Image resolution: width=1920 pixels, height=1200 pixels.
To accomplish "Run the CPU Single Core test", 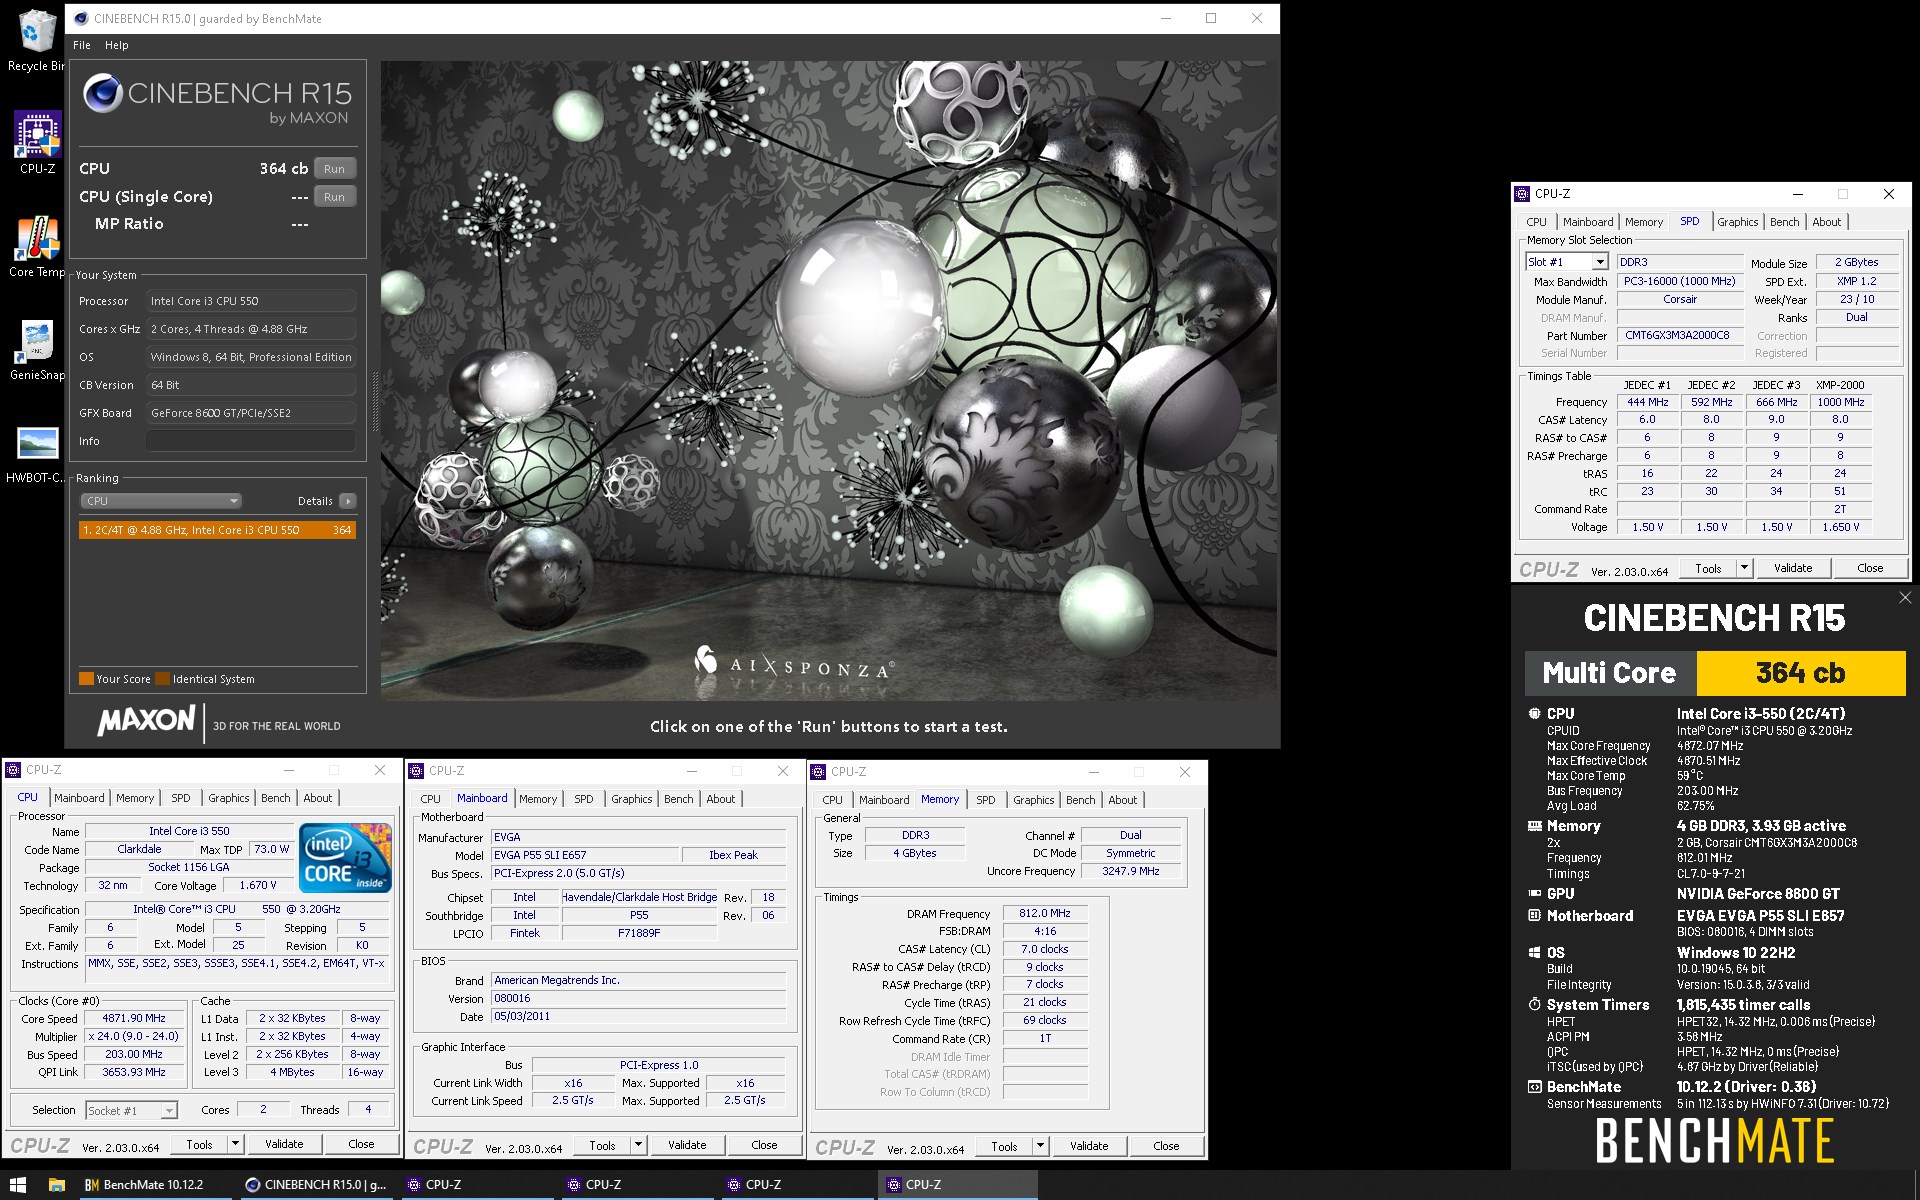I will pos(335,197).
